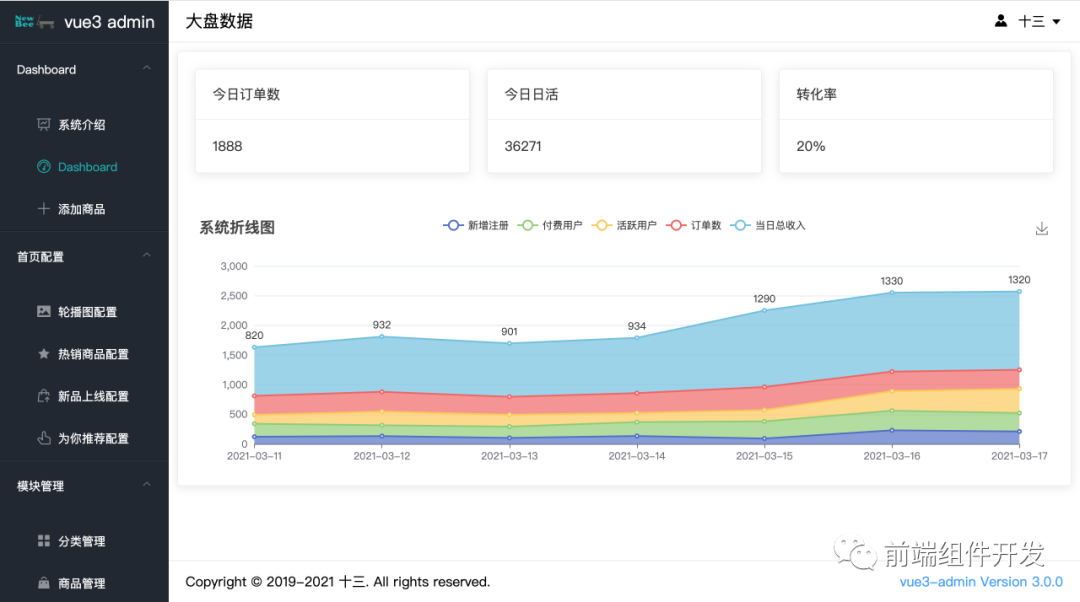Open 新品上线配置 page
The image size is (1080, 602).
point(84,396)
